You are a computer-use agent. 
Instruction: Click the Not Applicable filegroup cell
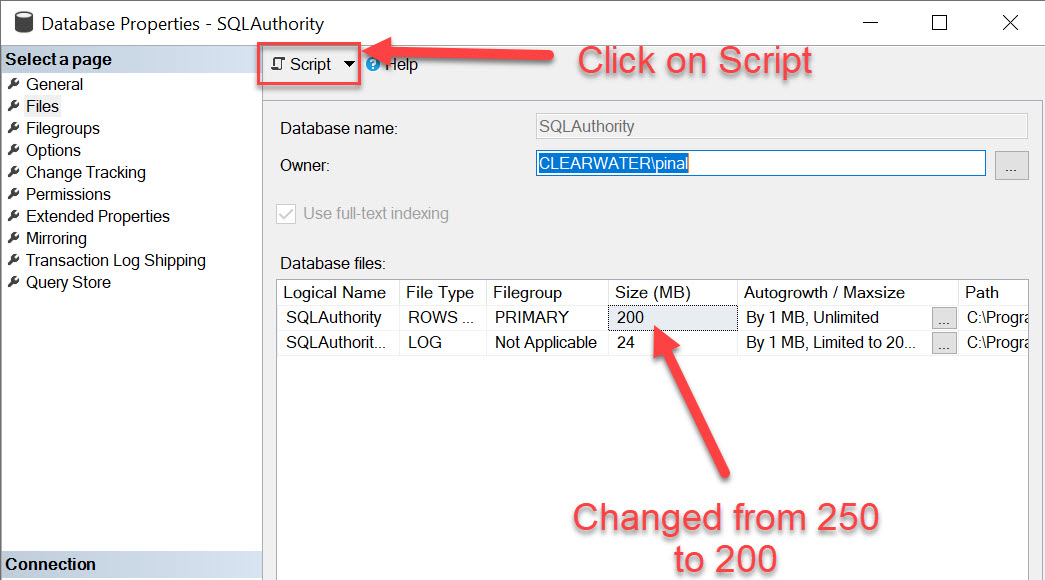547,343
